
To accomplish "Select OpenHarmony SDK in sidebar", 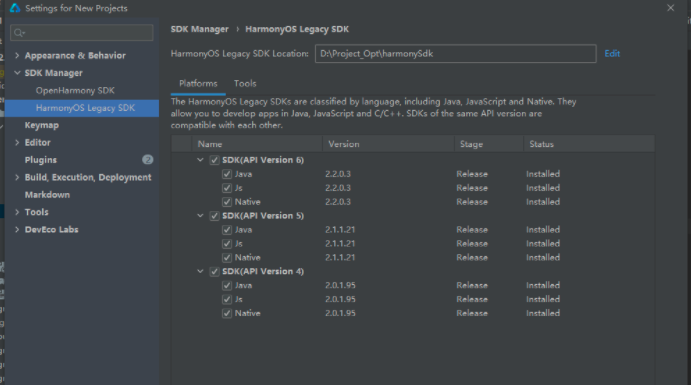I will point(75,91).
